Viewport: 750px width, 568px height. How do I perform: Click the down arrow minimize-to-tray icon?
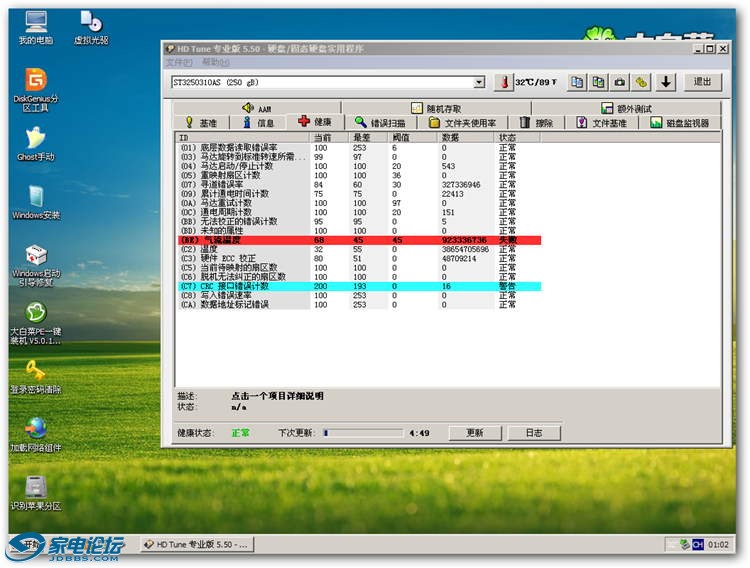click(665, 82)
